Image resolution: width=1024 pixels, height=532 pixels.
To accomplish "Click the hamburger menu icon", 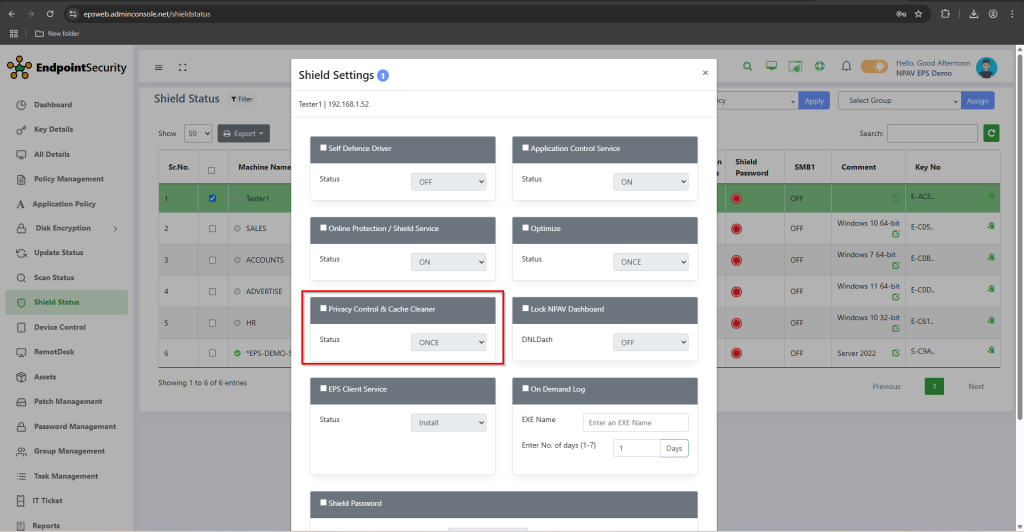I will coord(158,68).
